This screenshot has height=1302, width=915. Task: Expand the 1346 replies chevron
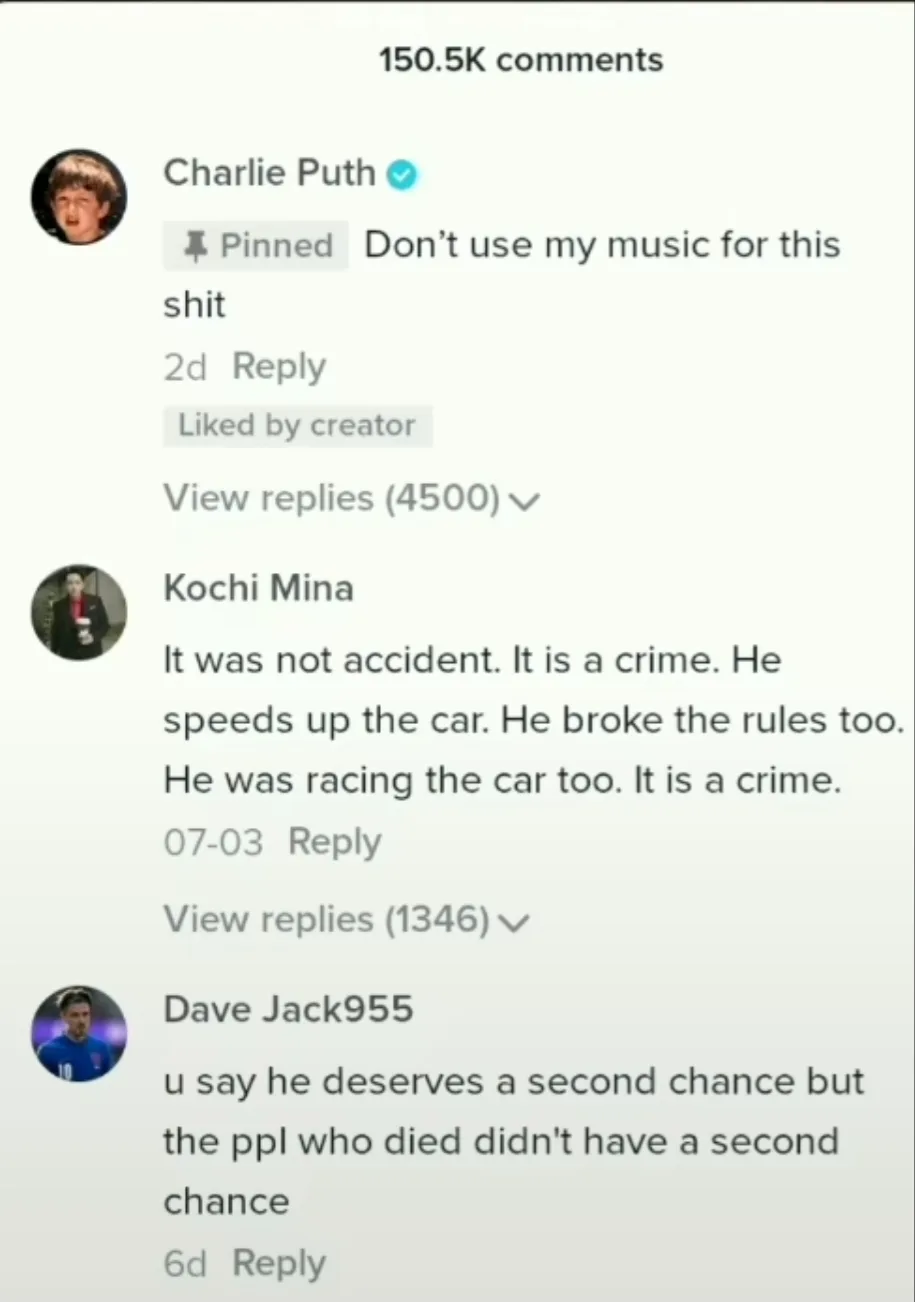pos(512,922)
